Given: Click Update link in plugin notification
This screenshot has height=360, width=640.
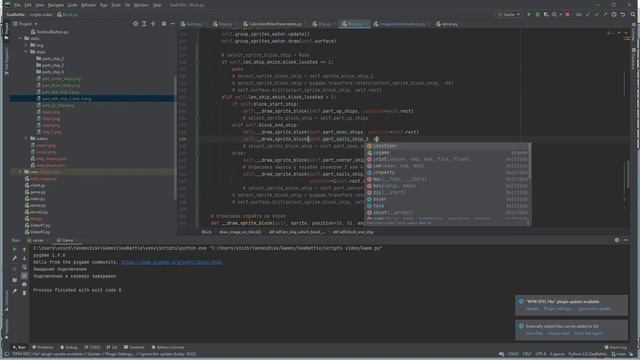Looking at the screenshot, I should pyautogui.click(x=532, y=309).
